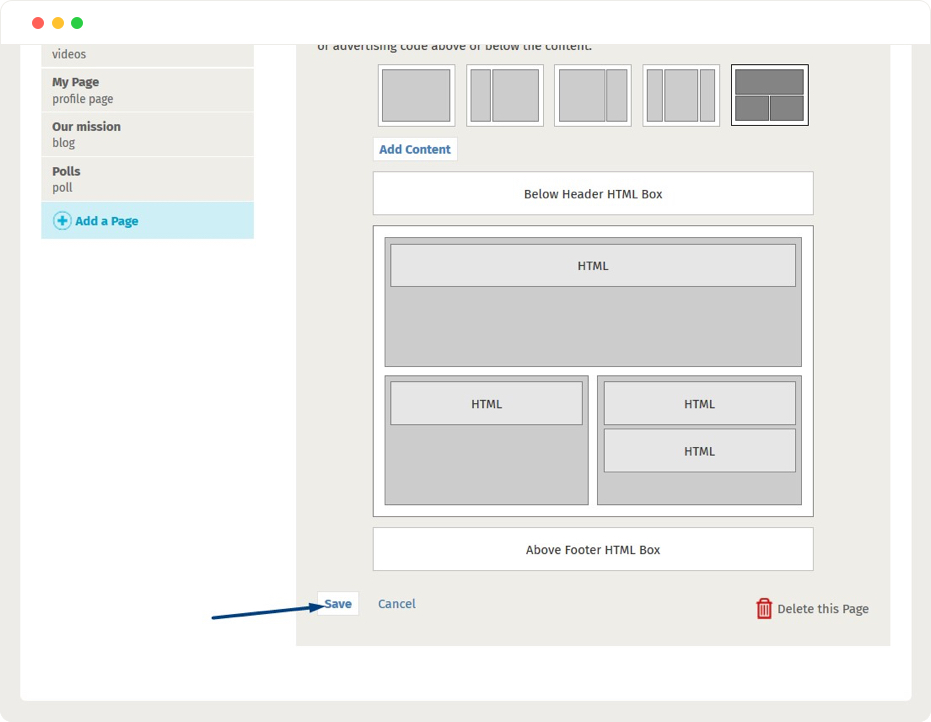Screen dimensions: 931x722
Task: Save the page layout
Action: point(338,604)
